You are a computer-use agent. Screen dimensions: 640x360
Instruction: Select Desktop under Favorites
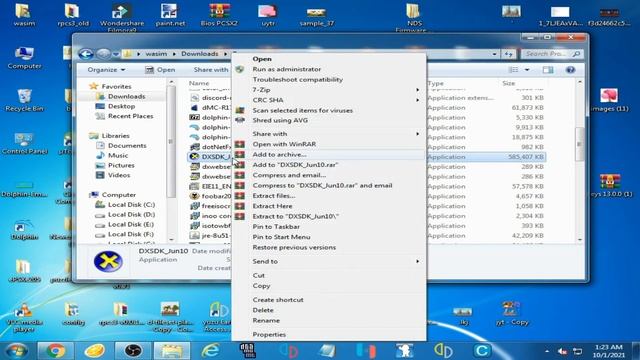tap(121, 106)
